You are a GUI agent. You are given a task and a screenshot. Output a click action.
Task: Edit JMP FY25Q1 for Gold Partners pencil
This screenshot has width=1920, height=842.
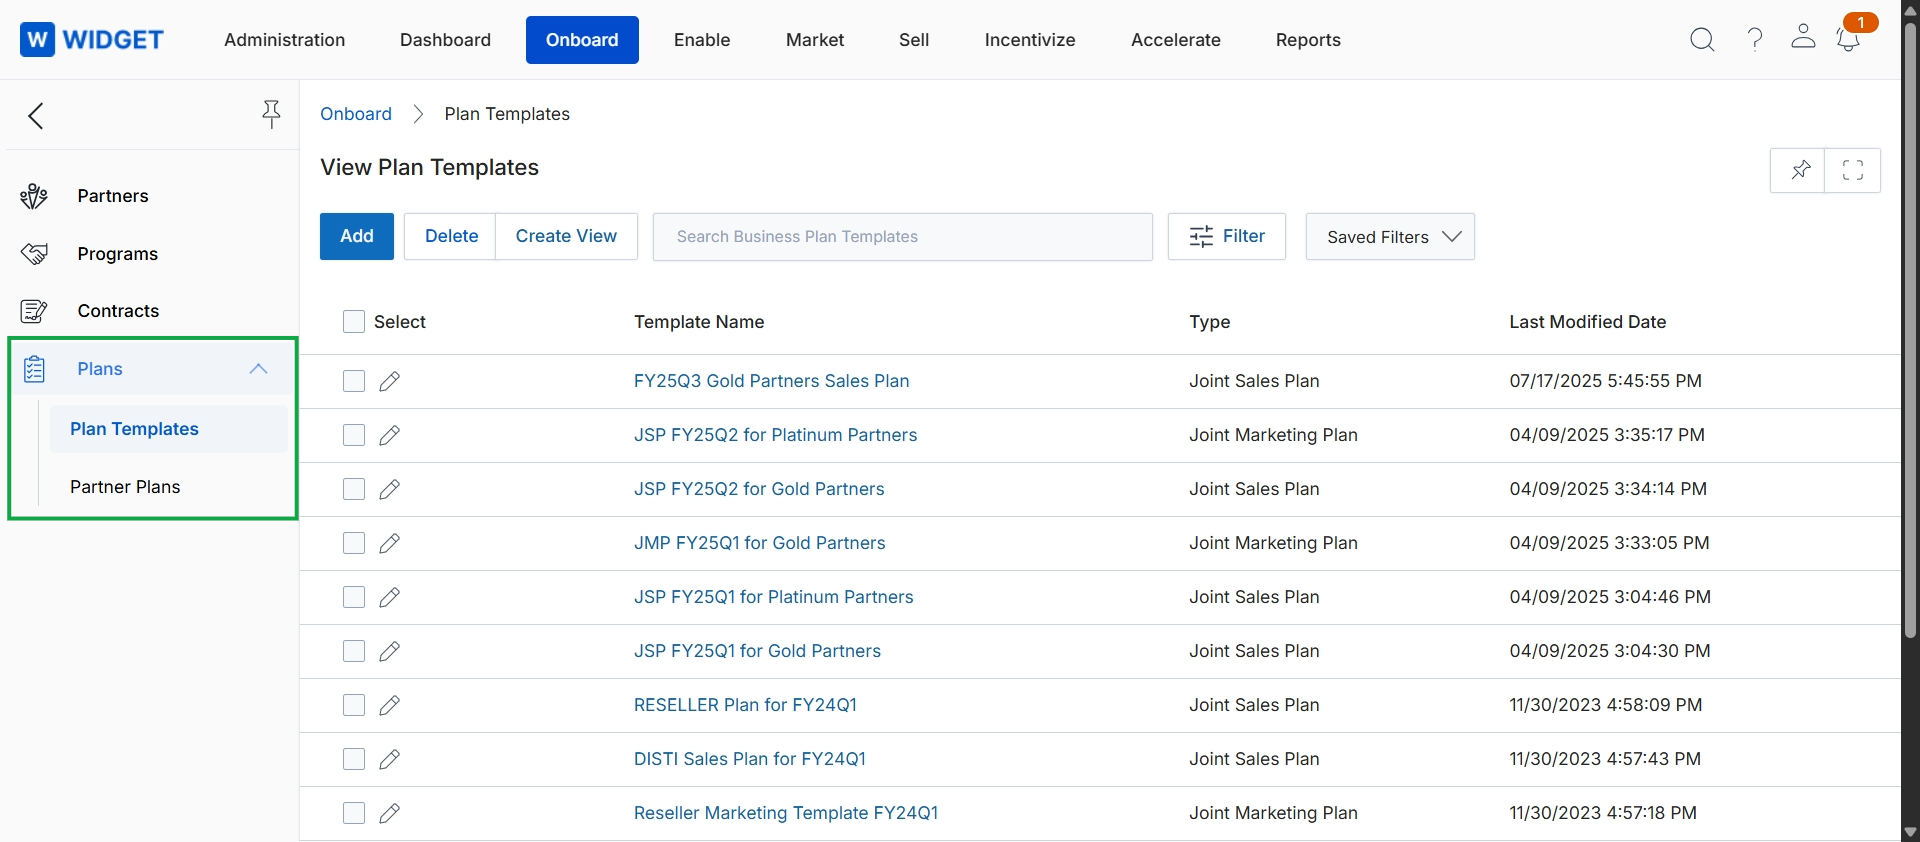[x=390, y=543]
